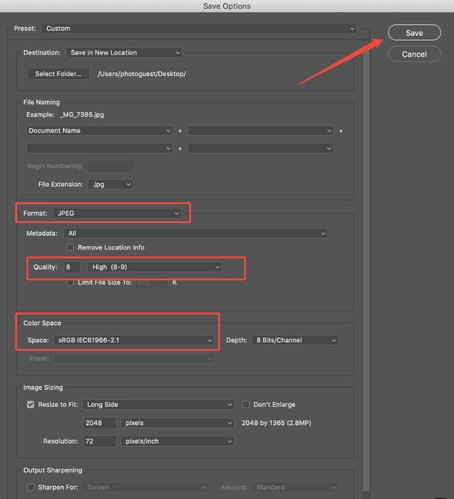Uncheck the Resize to Fit checkbox
The height and width of the screenshot is (499, 454).
pos(30,404)
